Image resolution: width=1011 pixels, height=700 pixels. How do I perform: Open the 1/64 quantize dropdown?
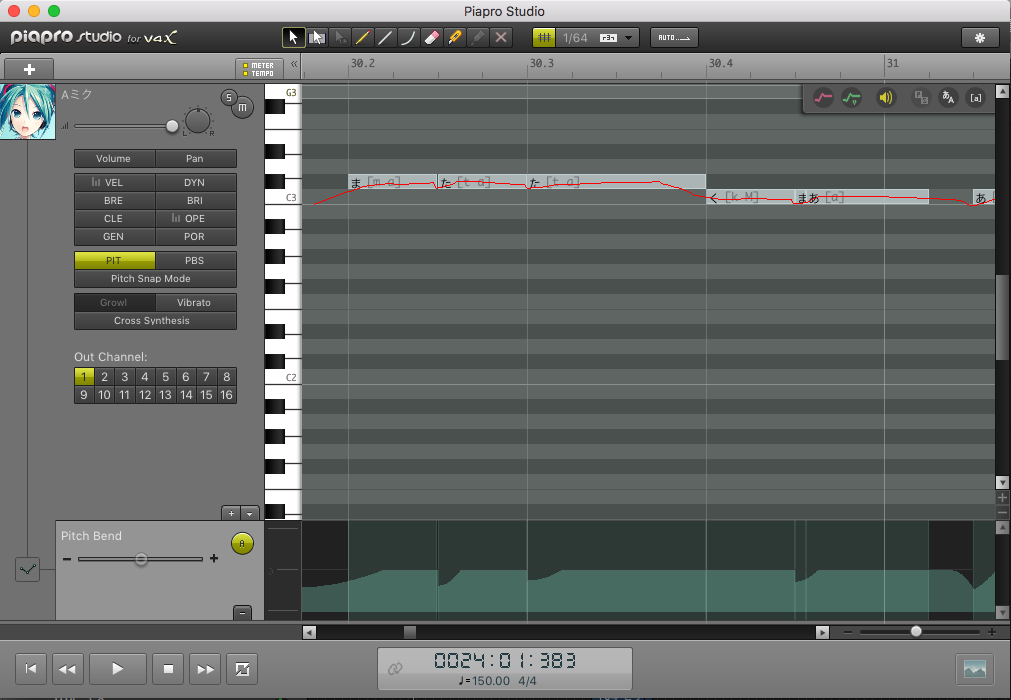[597, 37]
